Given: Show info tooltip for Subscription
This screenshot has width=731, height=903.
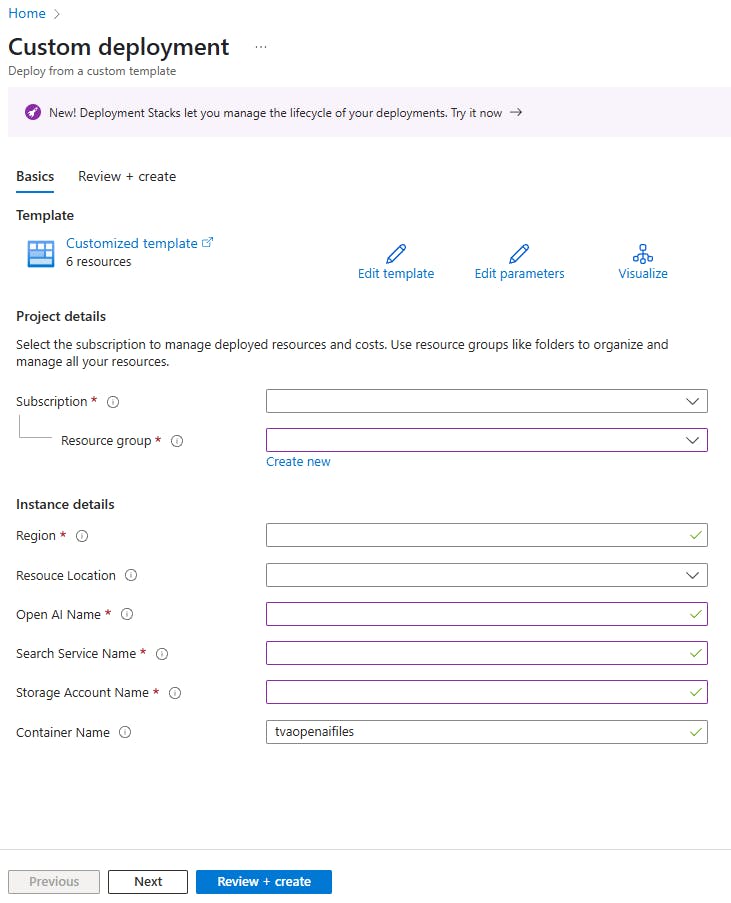Looking at the screenshot, I should pos(113,402).
